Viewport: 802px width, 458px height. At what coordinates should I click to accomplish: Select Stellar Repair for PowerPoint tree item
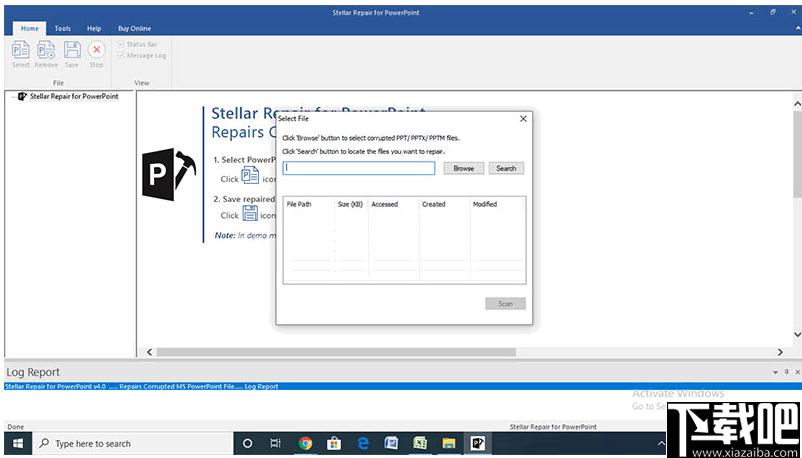(74, 96)
